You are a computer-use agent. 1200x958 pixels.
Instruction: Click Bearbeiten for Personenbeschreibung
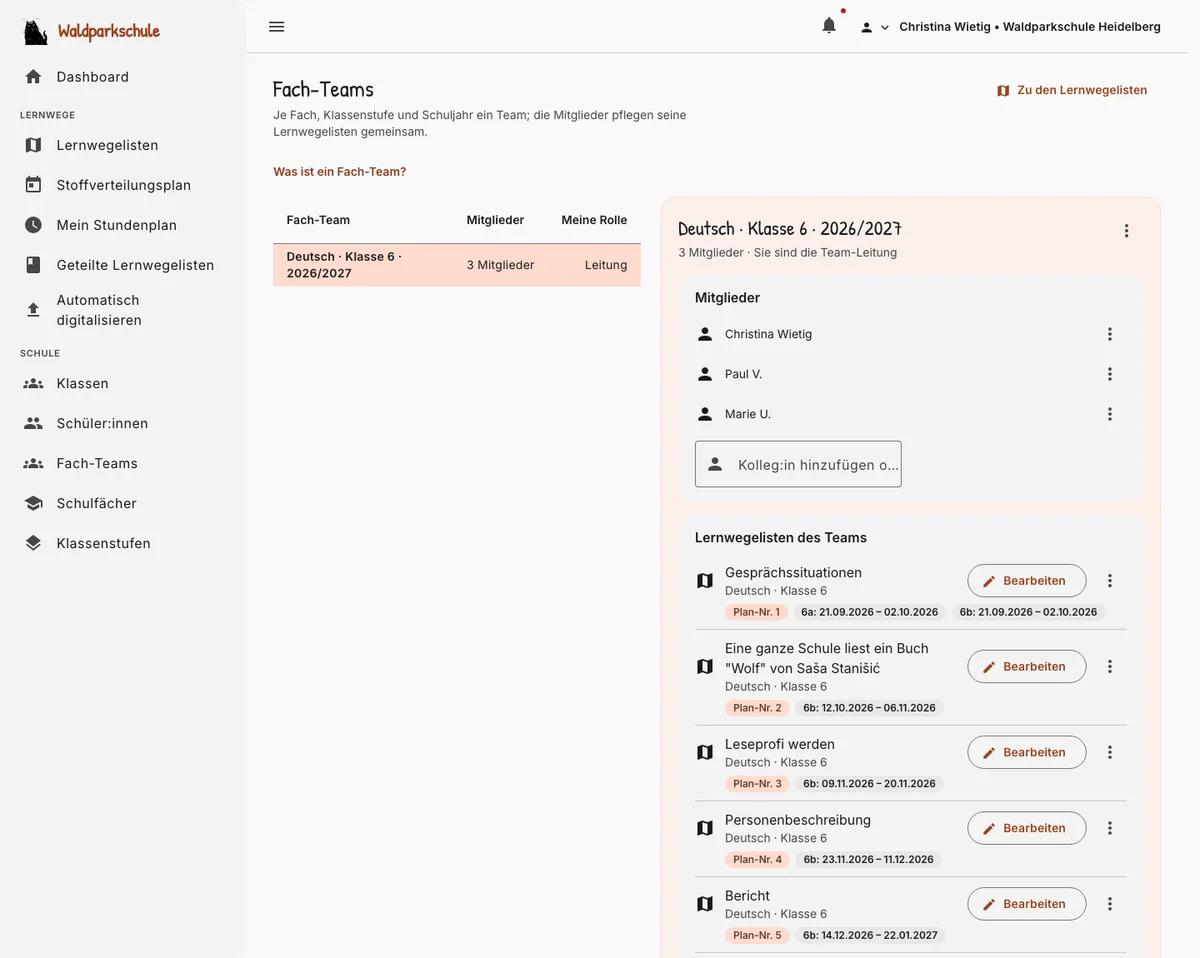coord(1027,829)
